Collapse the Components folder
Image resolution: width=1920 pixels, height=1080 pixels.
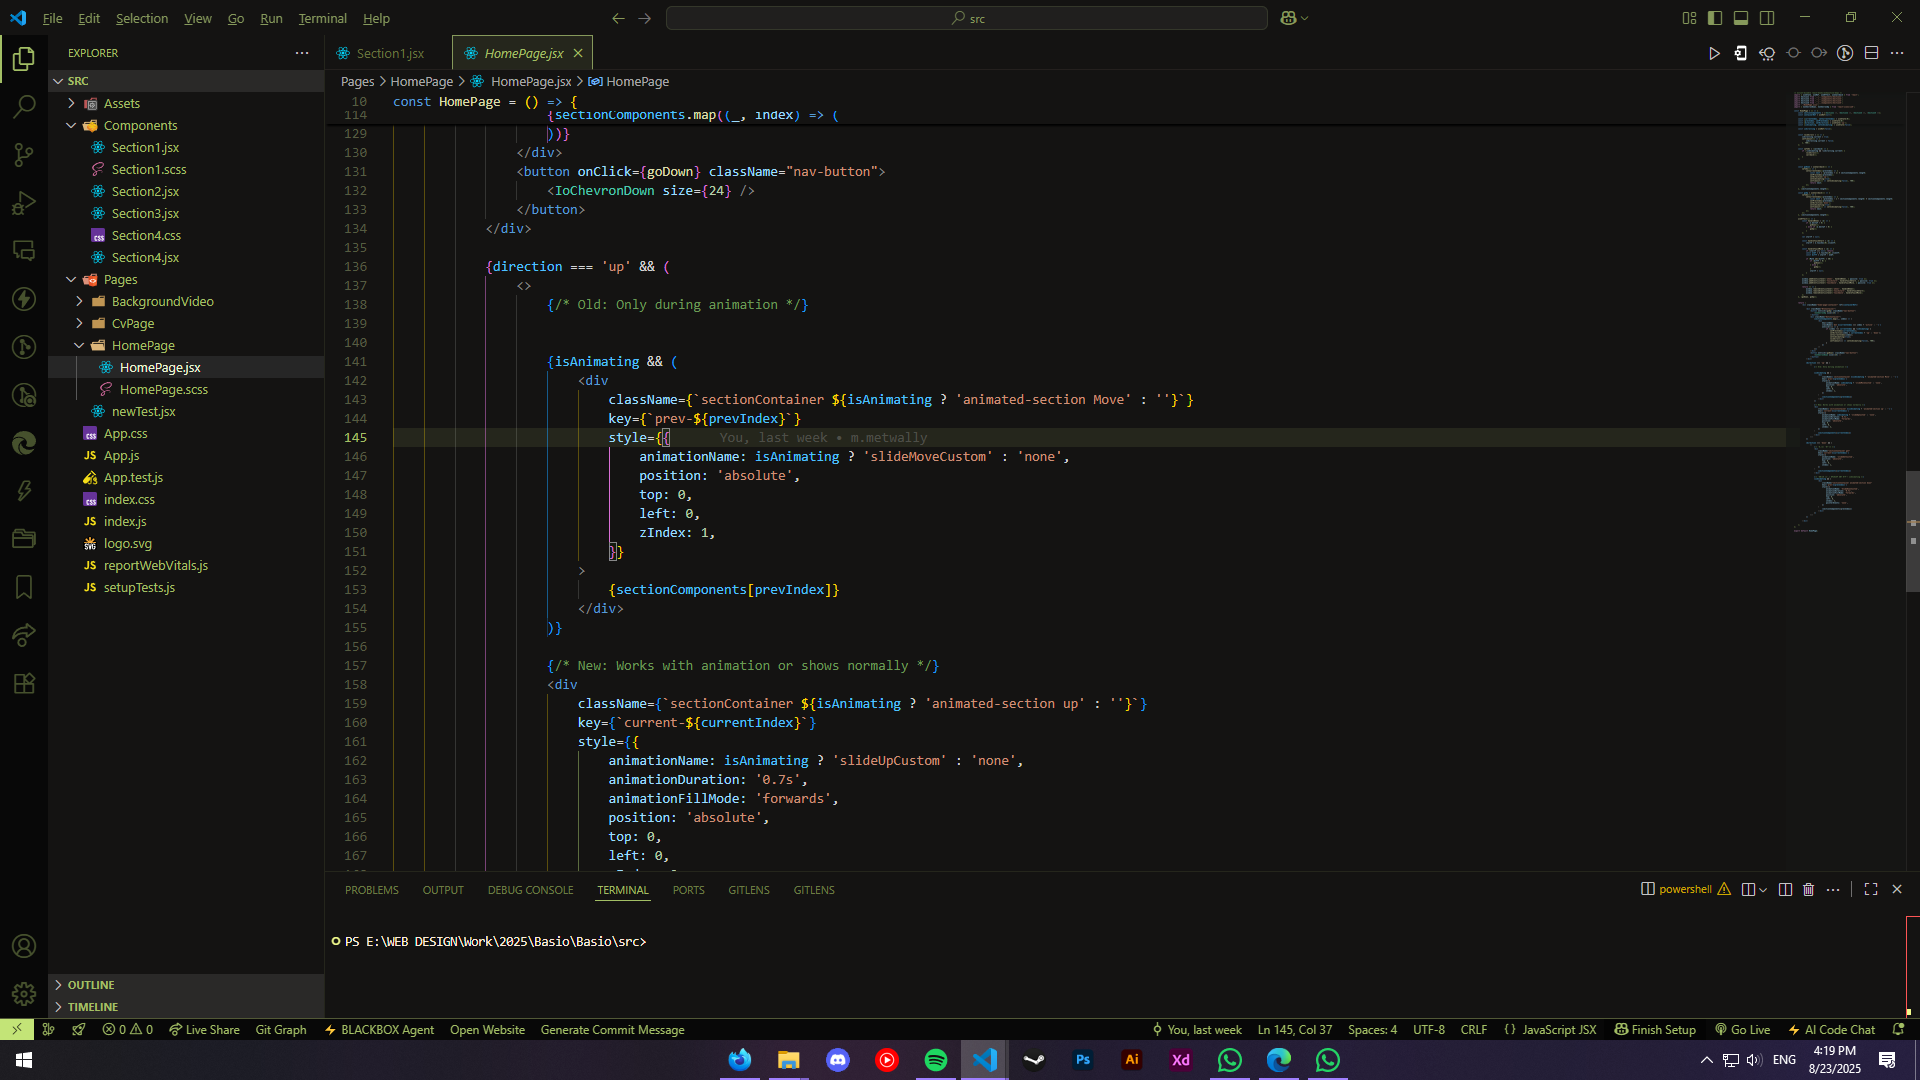pos(140,125)
